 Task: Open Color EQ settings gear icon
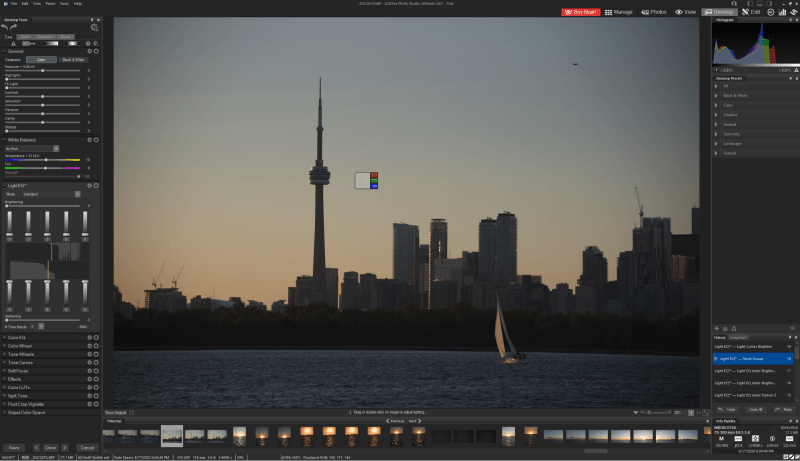point(89,338)
